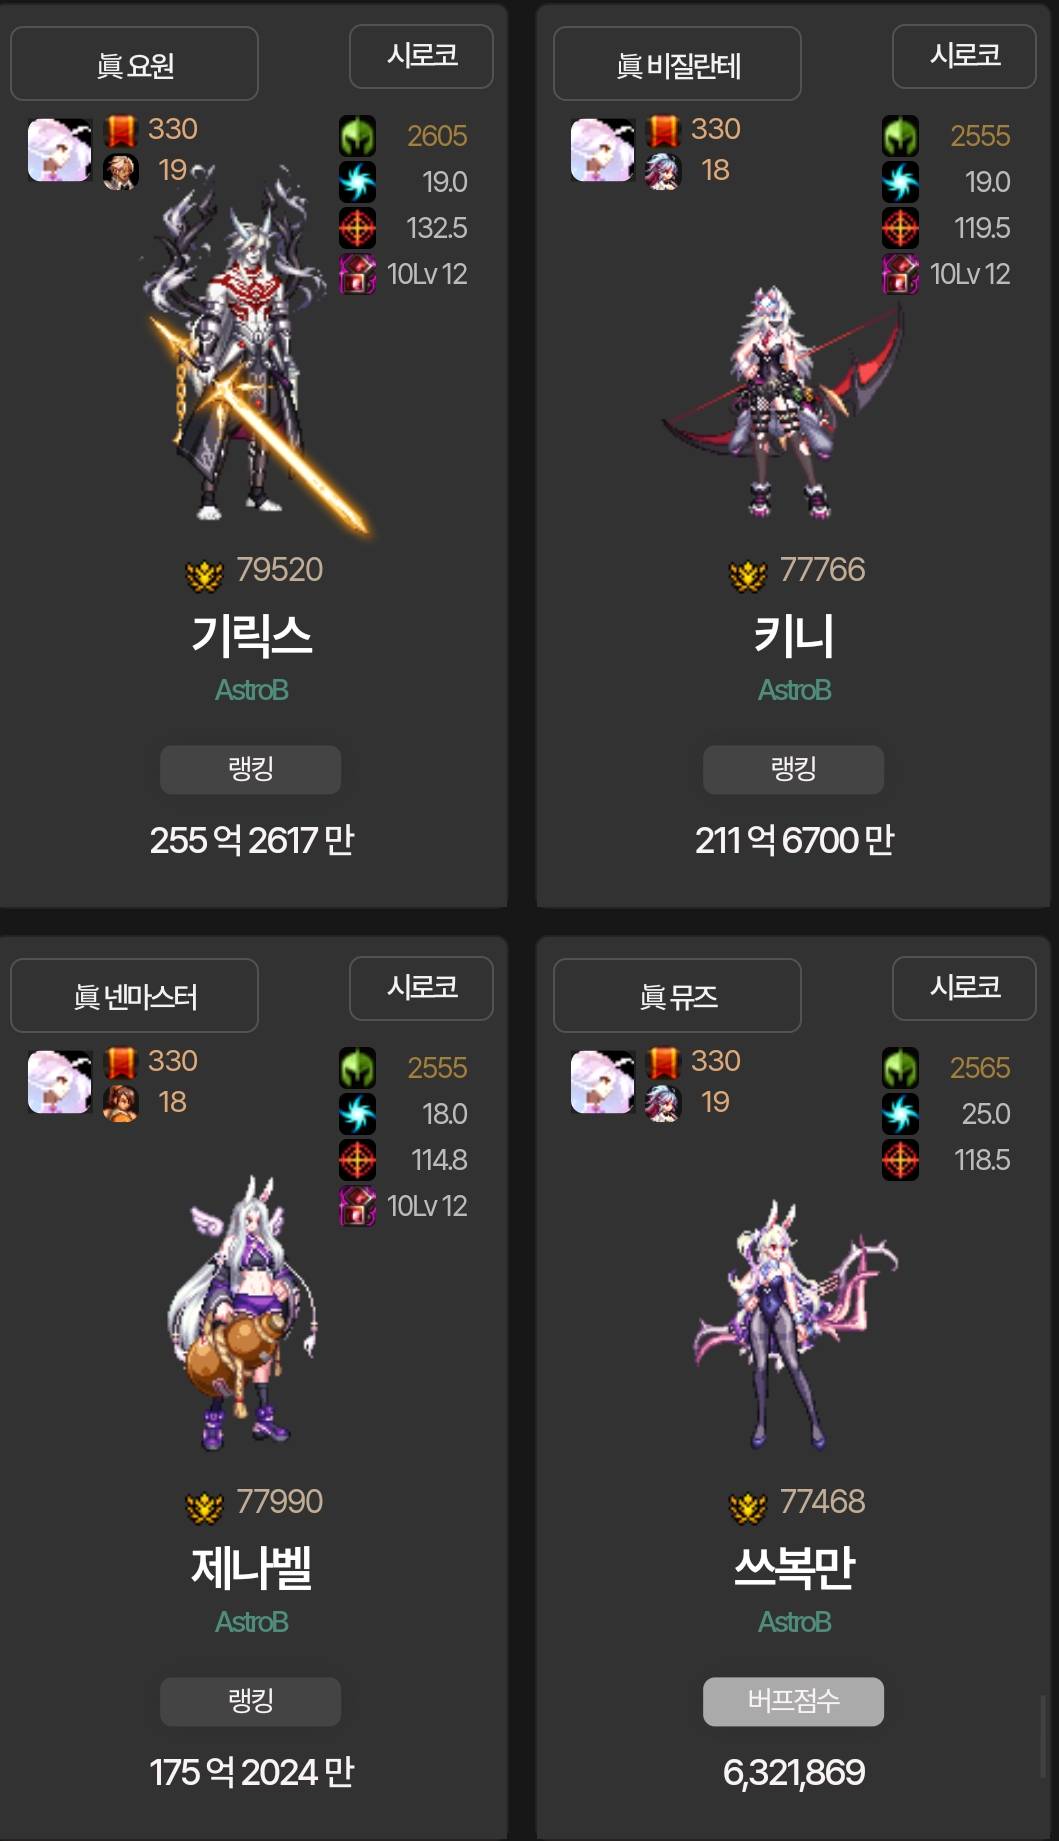
Task: Open AstroB adventure group link under 키니
Action: [x=794, y=690]
